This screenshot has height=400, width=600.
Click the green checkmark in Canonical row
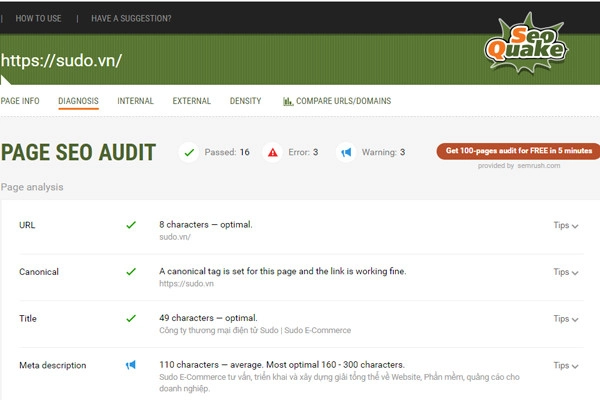131,272
